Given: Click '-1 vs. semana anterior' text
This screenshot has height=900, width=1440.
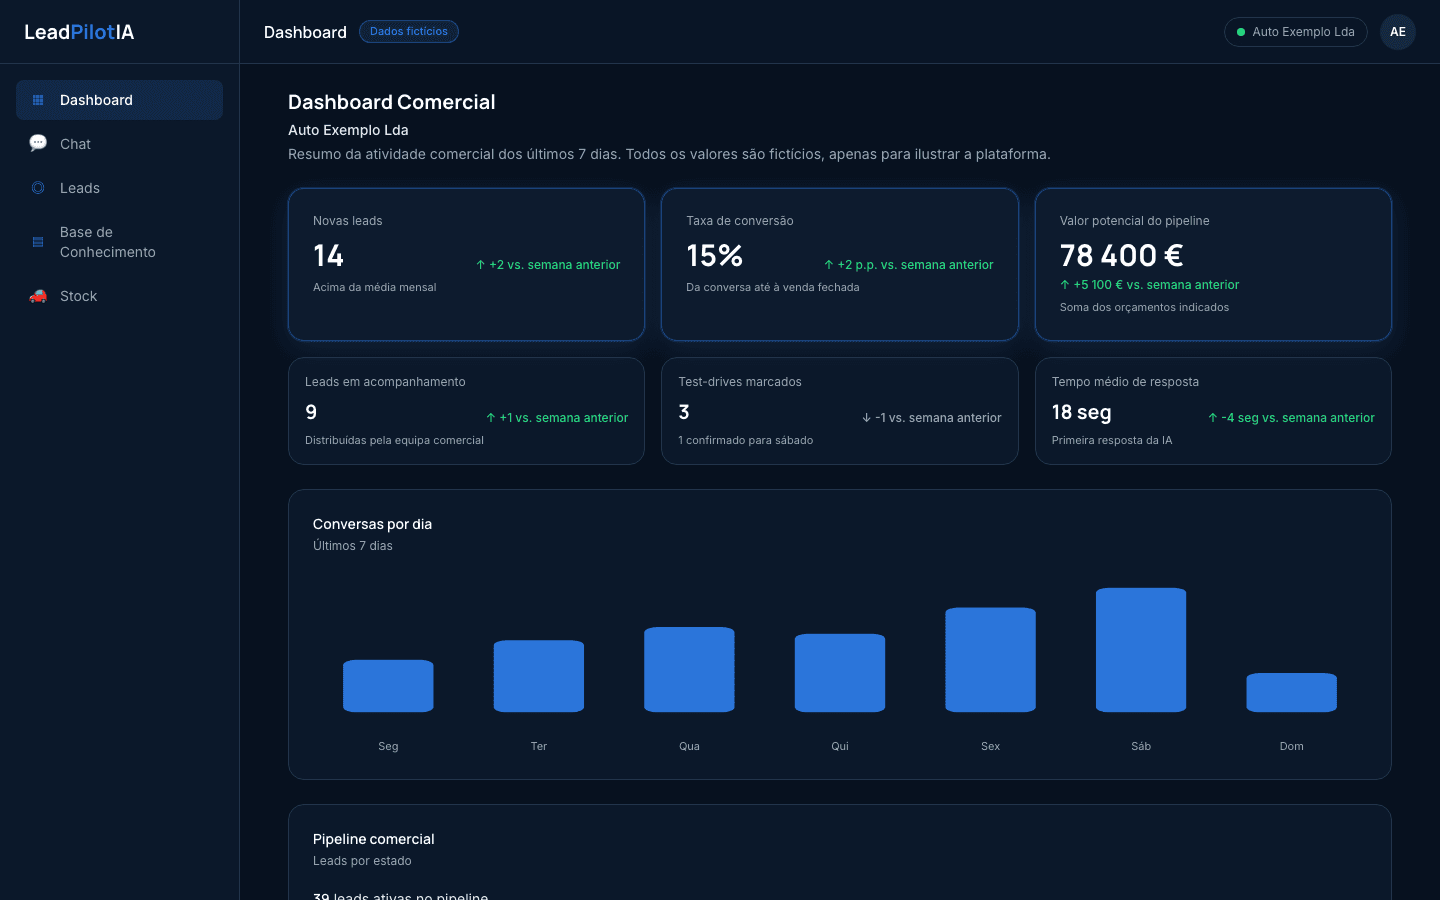Looking at the screenshot, I should click(x=938, y=418).
